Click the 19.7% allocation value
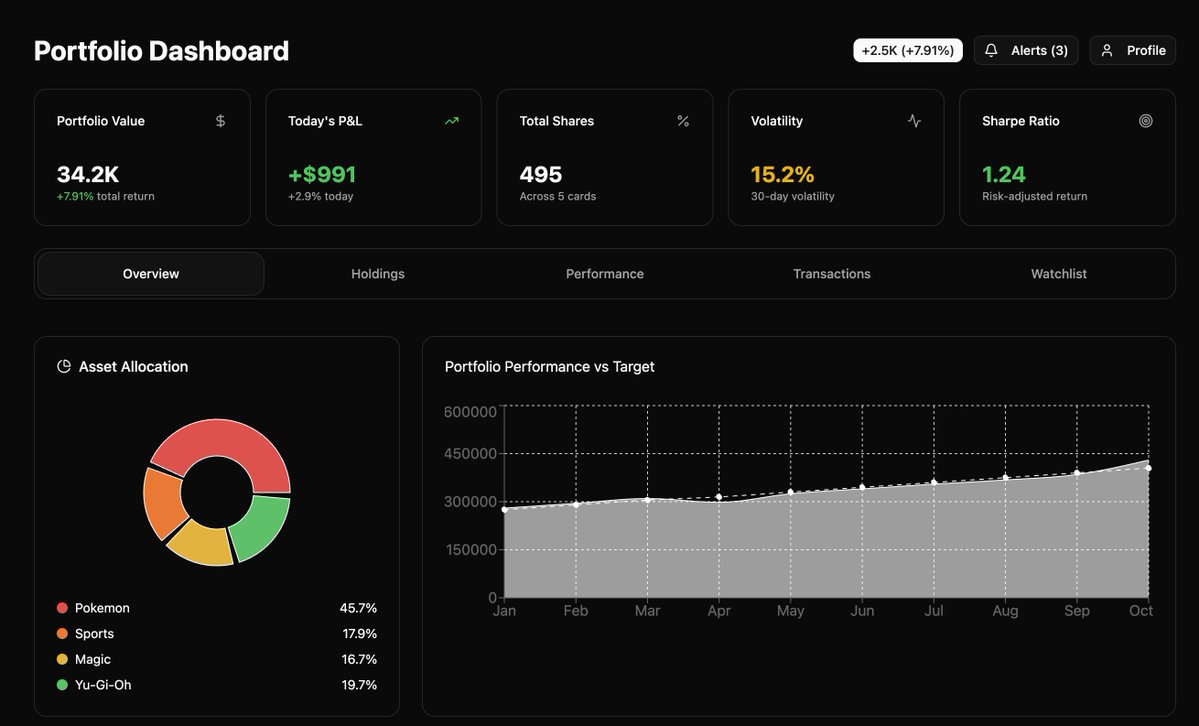Image resolution: width=1199 pixels, height=726 pixels. tap(359, 685)
